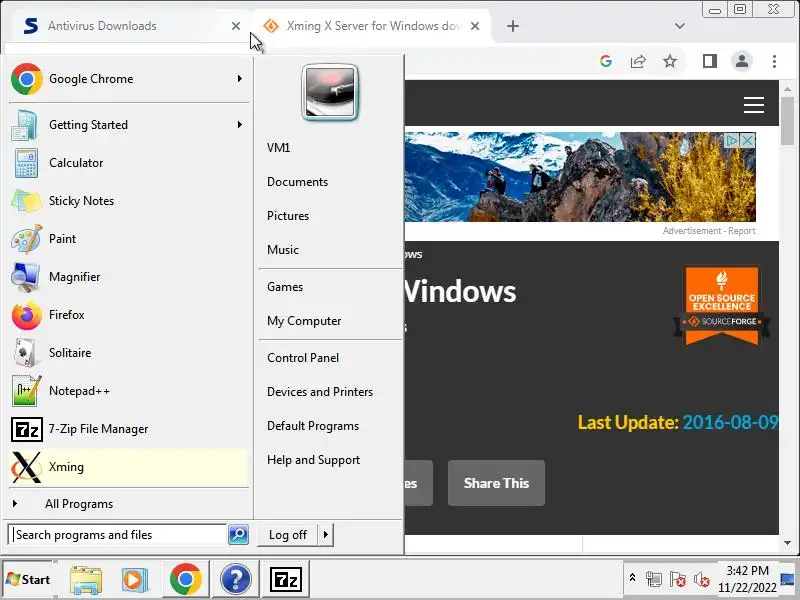Open Chrome tab search chevron
Image resolution: width=800 pixels, height=600 pixels.
click(680, 26)
